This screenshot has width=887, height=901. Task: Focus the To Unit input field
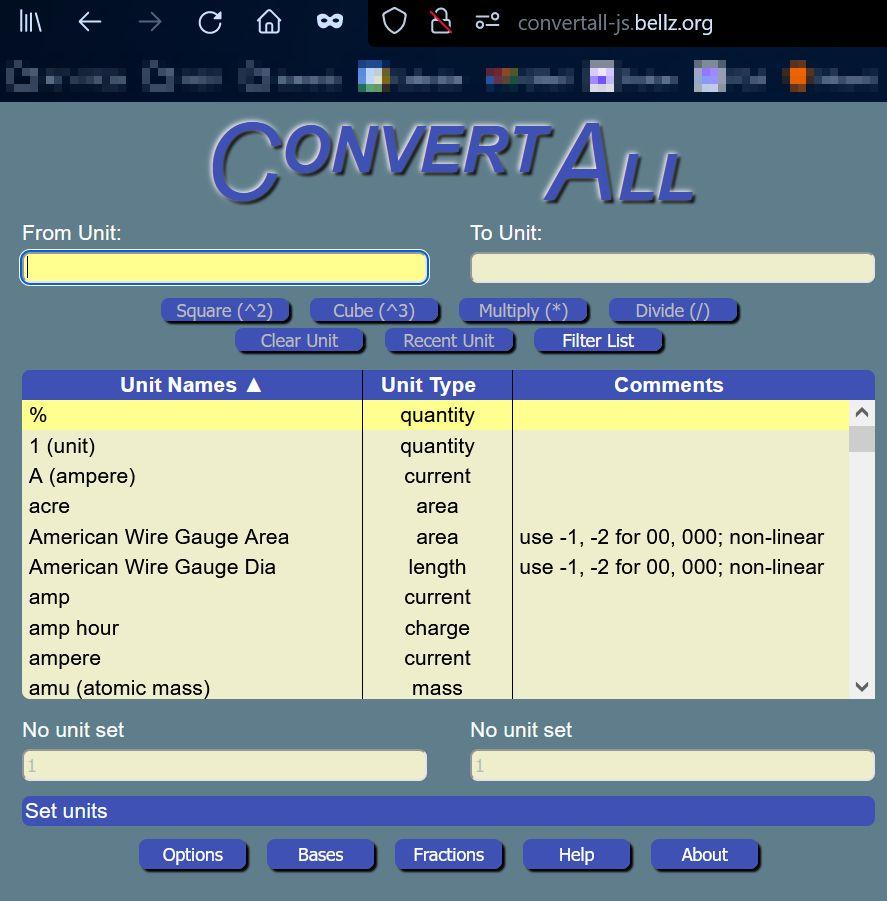672,268
